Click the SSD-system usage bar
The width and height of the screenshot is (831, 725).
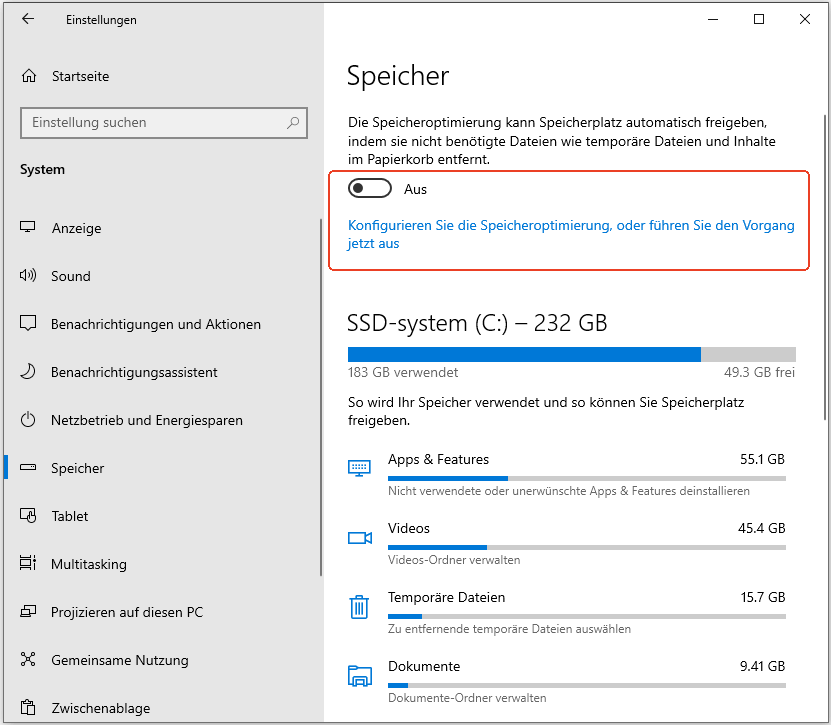tap(570, 353)
